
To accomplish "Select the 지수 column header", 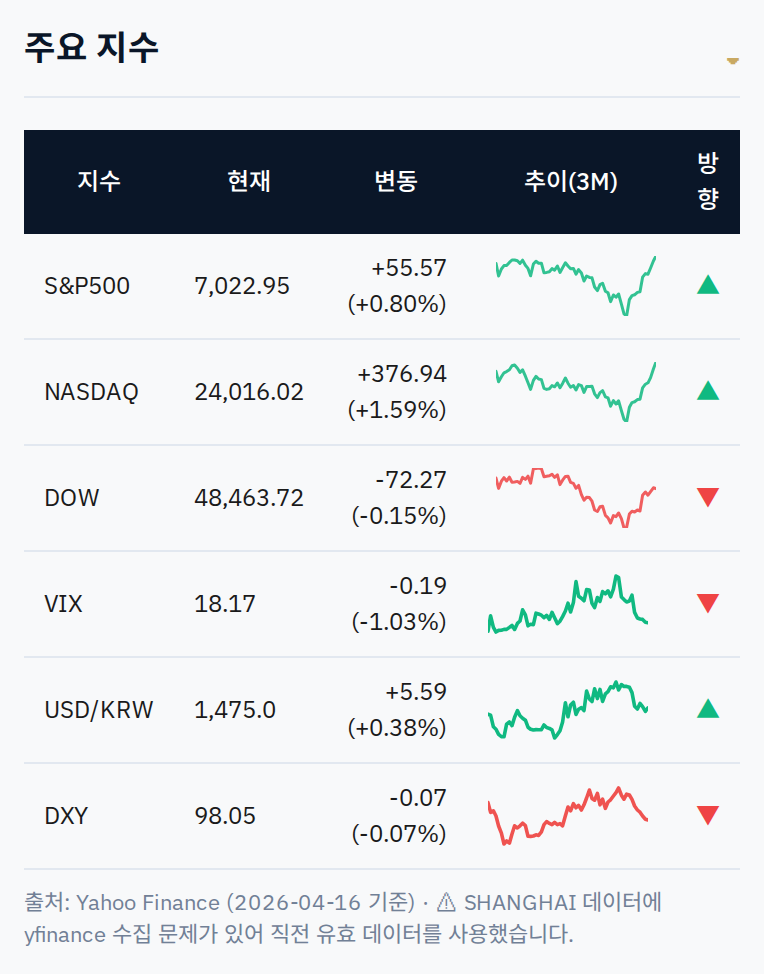I will pyautogui.click(x=99, y=181).
